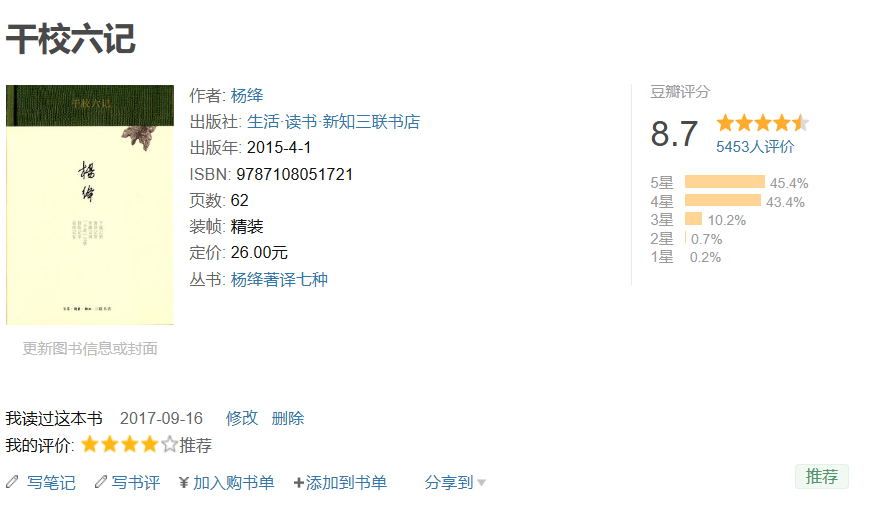View the 5453人评价 ratings page
Image resolution: width=869 pixels, height=510 pixels.
[x=755, y=147]
